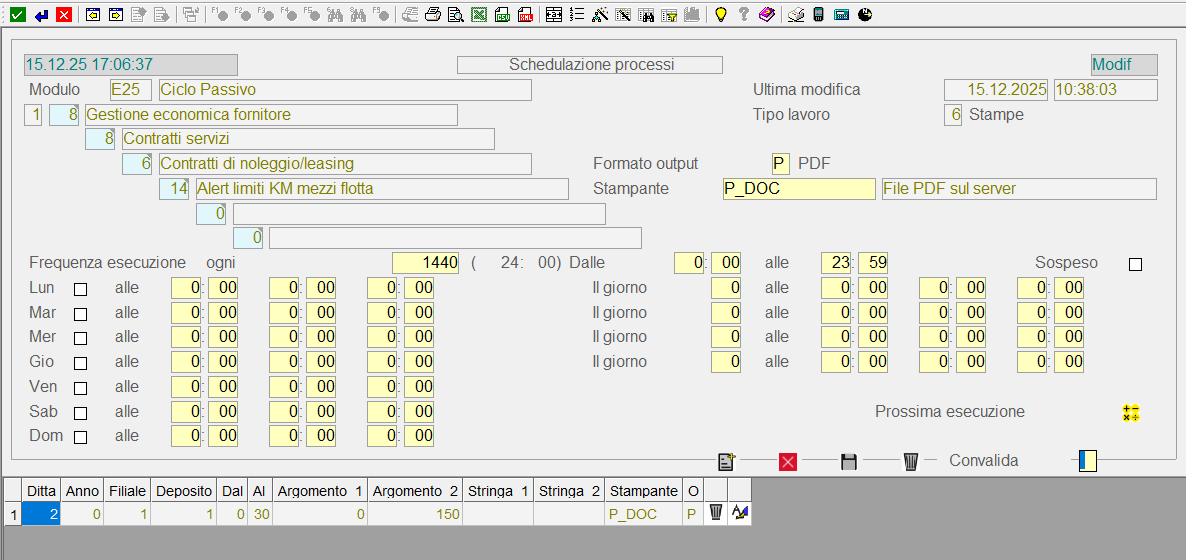Click the new record document icon
This screenshot has width=1186, height=560.
727,461
